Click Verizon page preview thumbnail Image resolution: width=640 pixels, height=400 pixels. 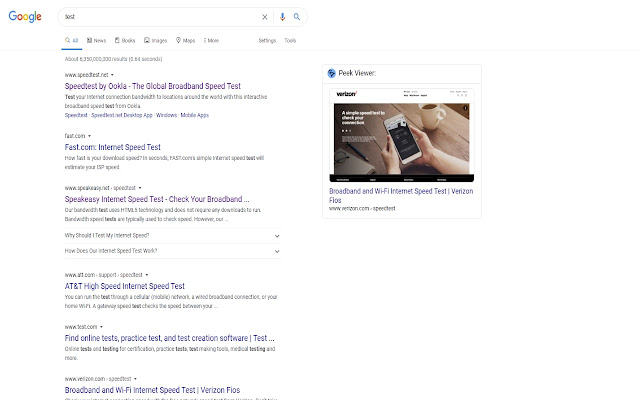(x=402, y=135)
